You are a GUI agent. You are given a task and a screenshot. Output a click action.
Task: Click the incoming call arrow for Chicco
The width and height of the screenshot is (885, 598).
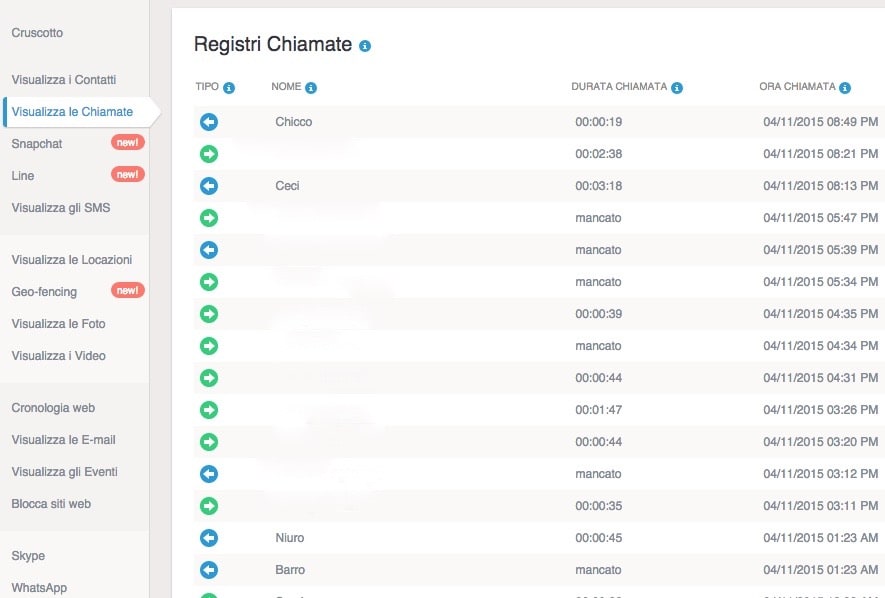[209, 122]
